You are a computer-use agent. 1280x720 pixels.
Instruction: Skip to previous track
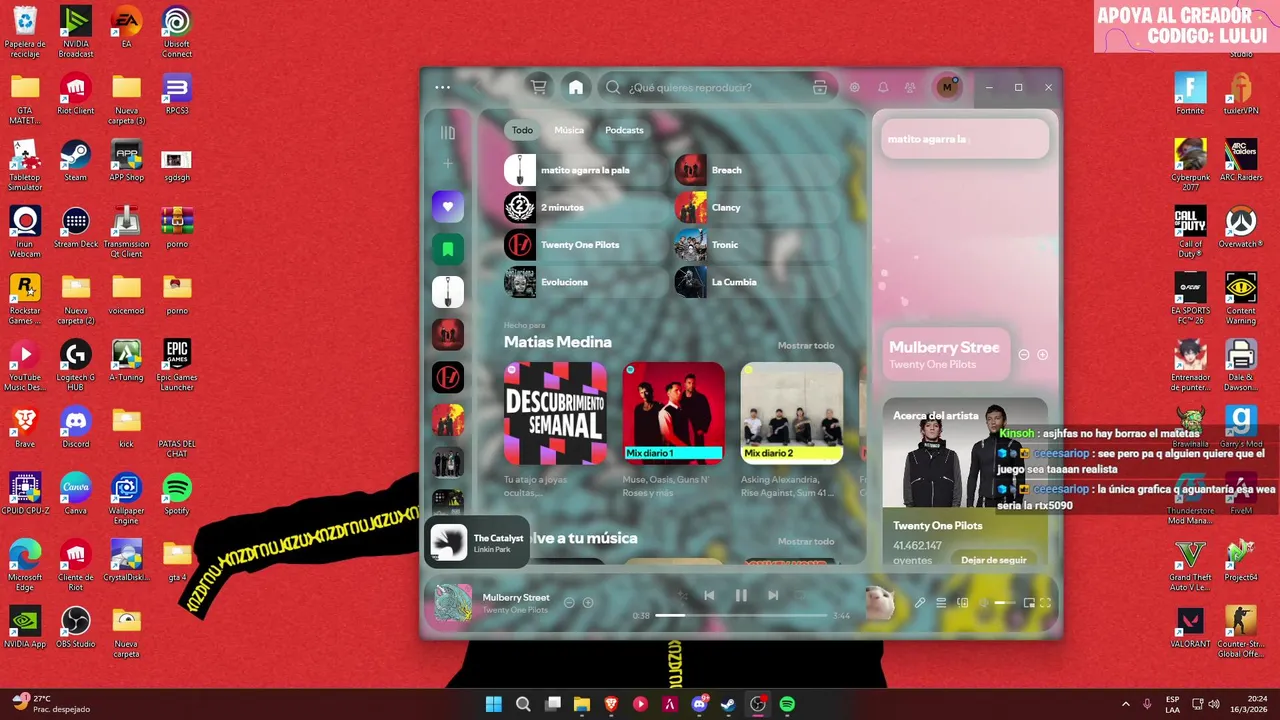(x=709, y=595)
